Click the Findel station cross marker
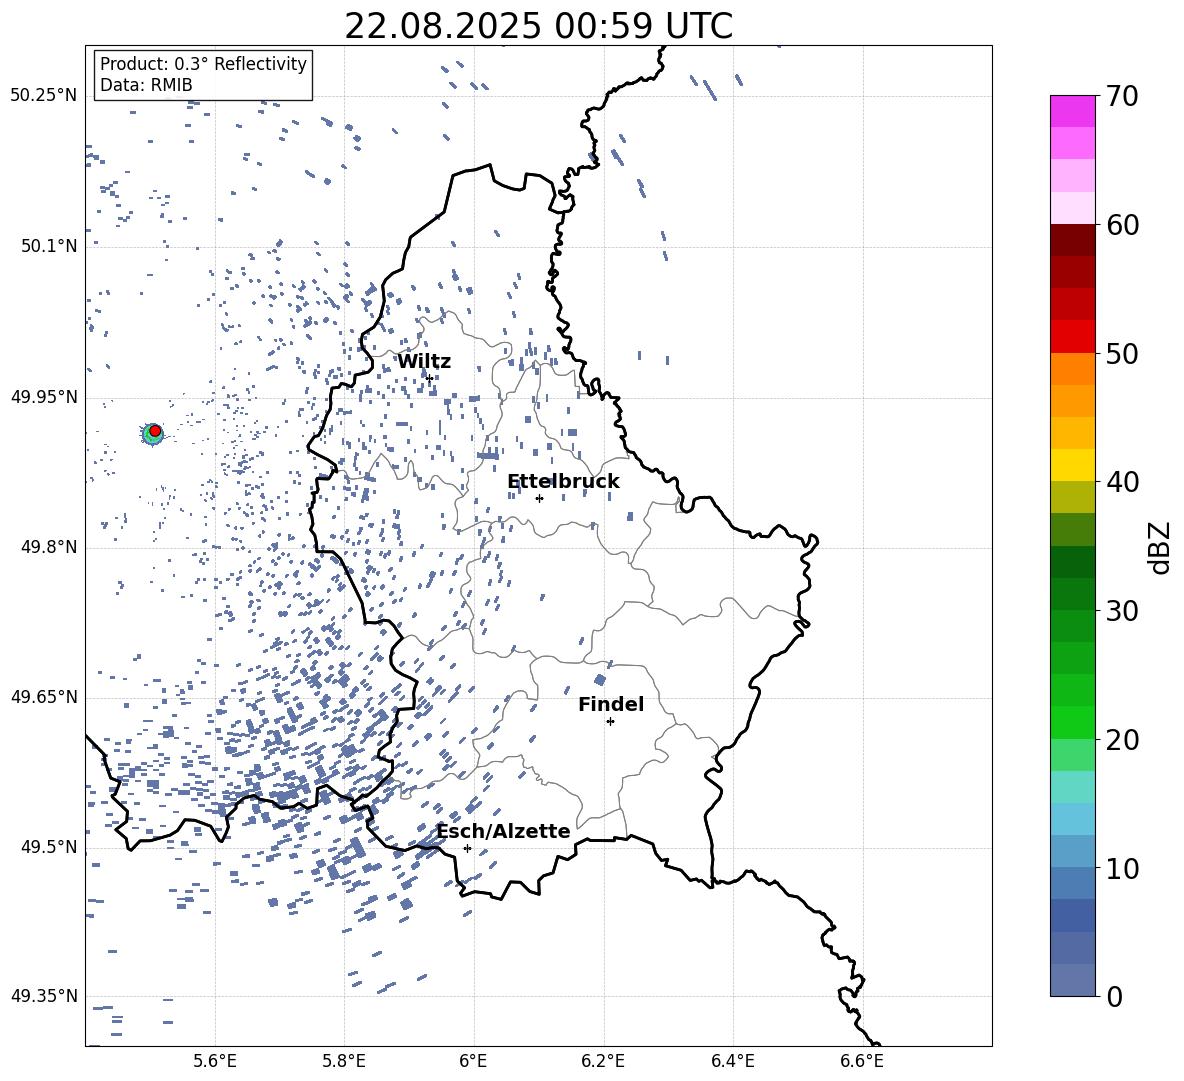 (610, 722)
